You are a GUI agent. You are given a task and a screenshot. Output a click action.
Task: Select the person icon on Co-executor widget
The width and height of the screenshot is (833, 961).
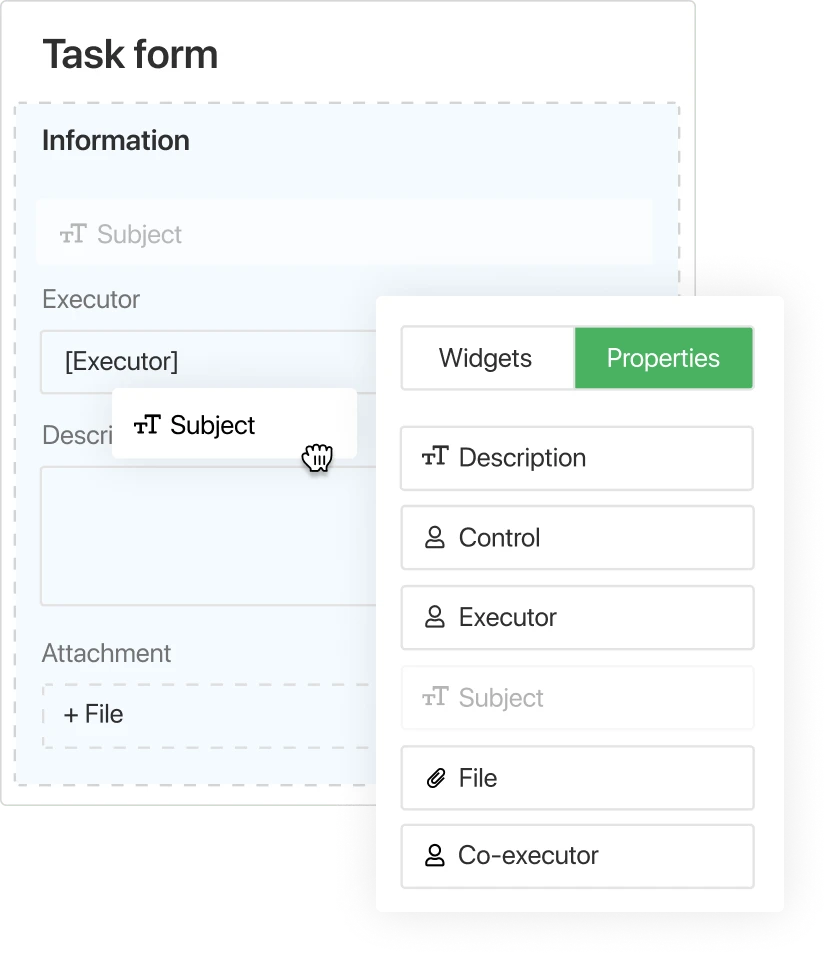coord(434,856)
